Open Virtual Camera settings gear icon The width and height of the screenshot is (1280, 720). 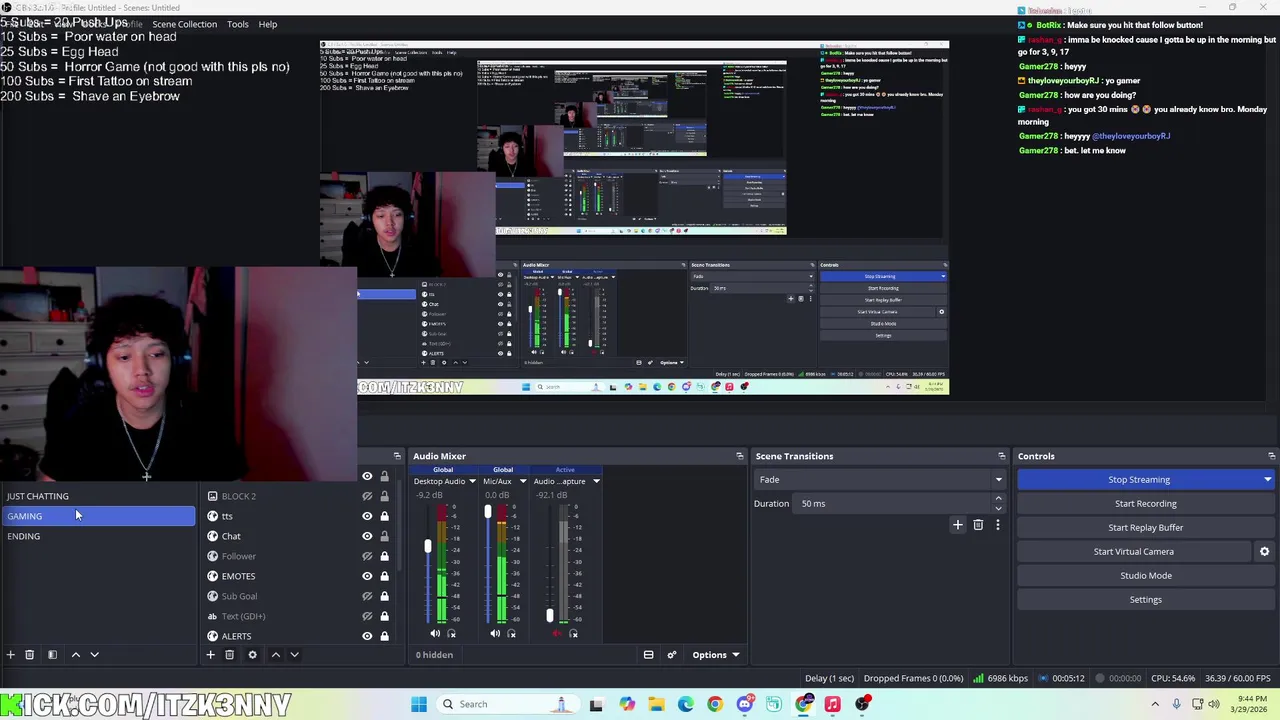click(1264, 551)
